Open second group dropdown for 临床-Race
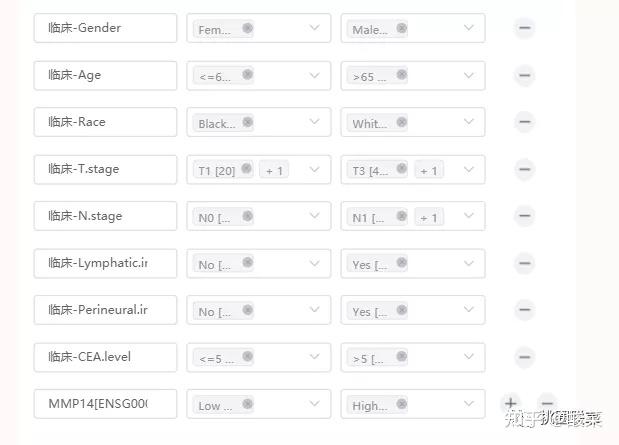 click(x=468, y=122)
